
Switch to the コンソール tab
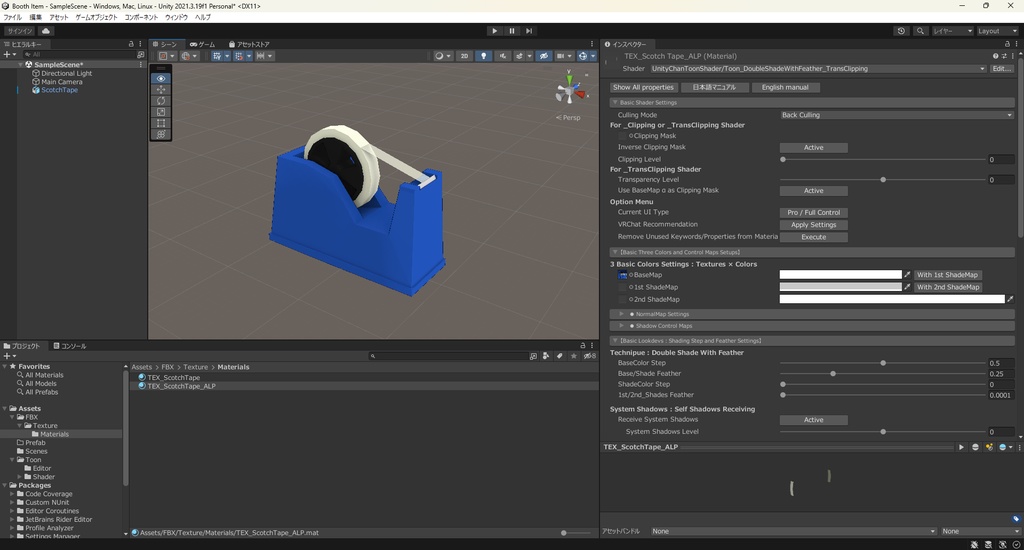[70, 346]
